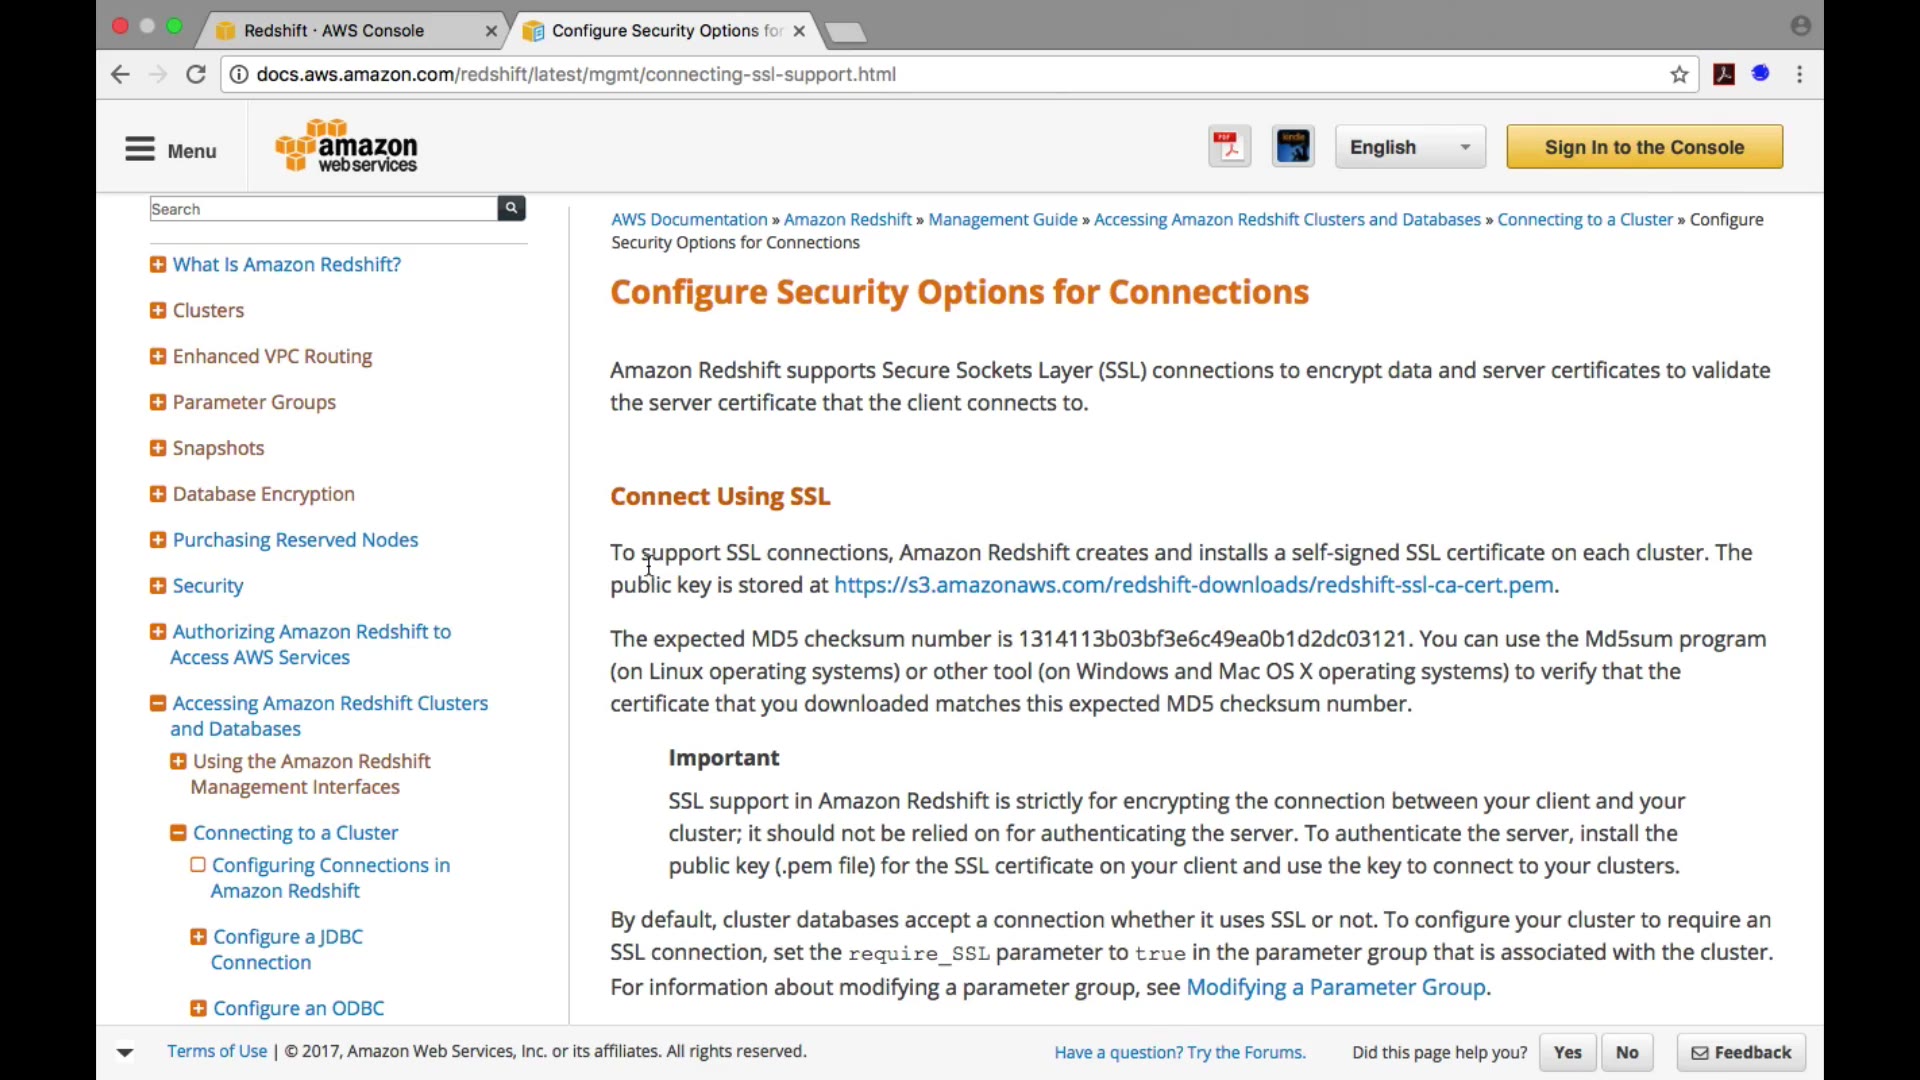Click the Adobe Acrobat extension icon
This screenshot has width=1920, height=1080.
[1724, 74]
